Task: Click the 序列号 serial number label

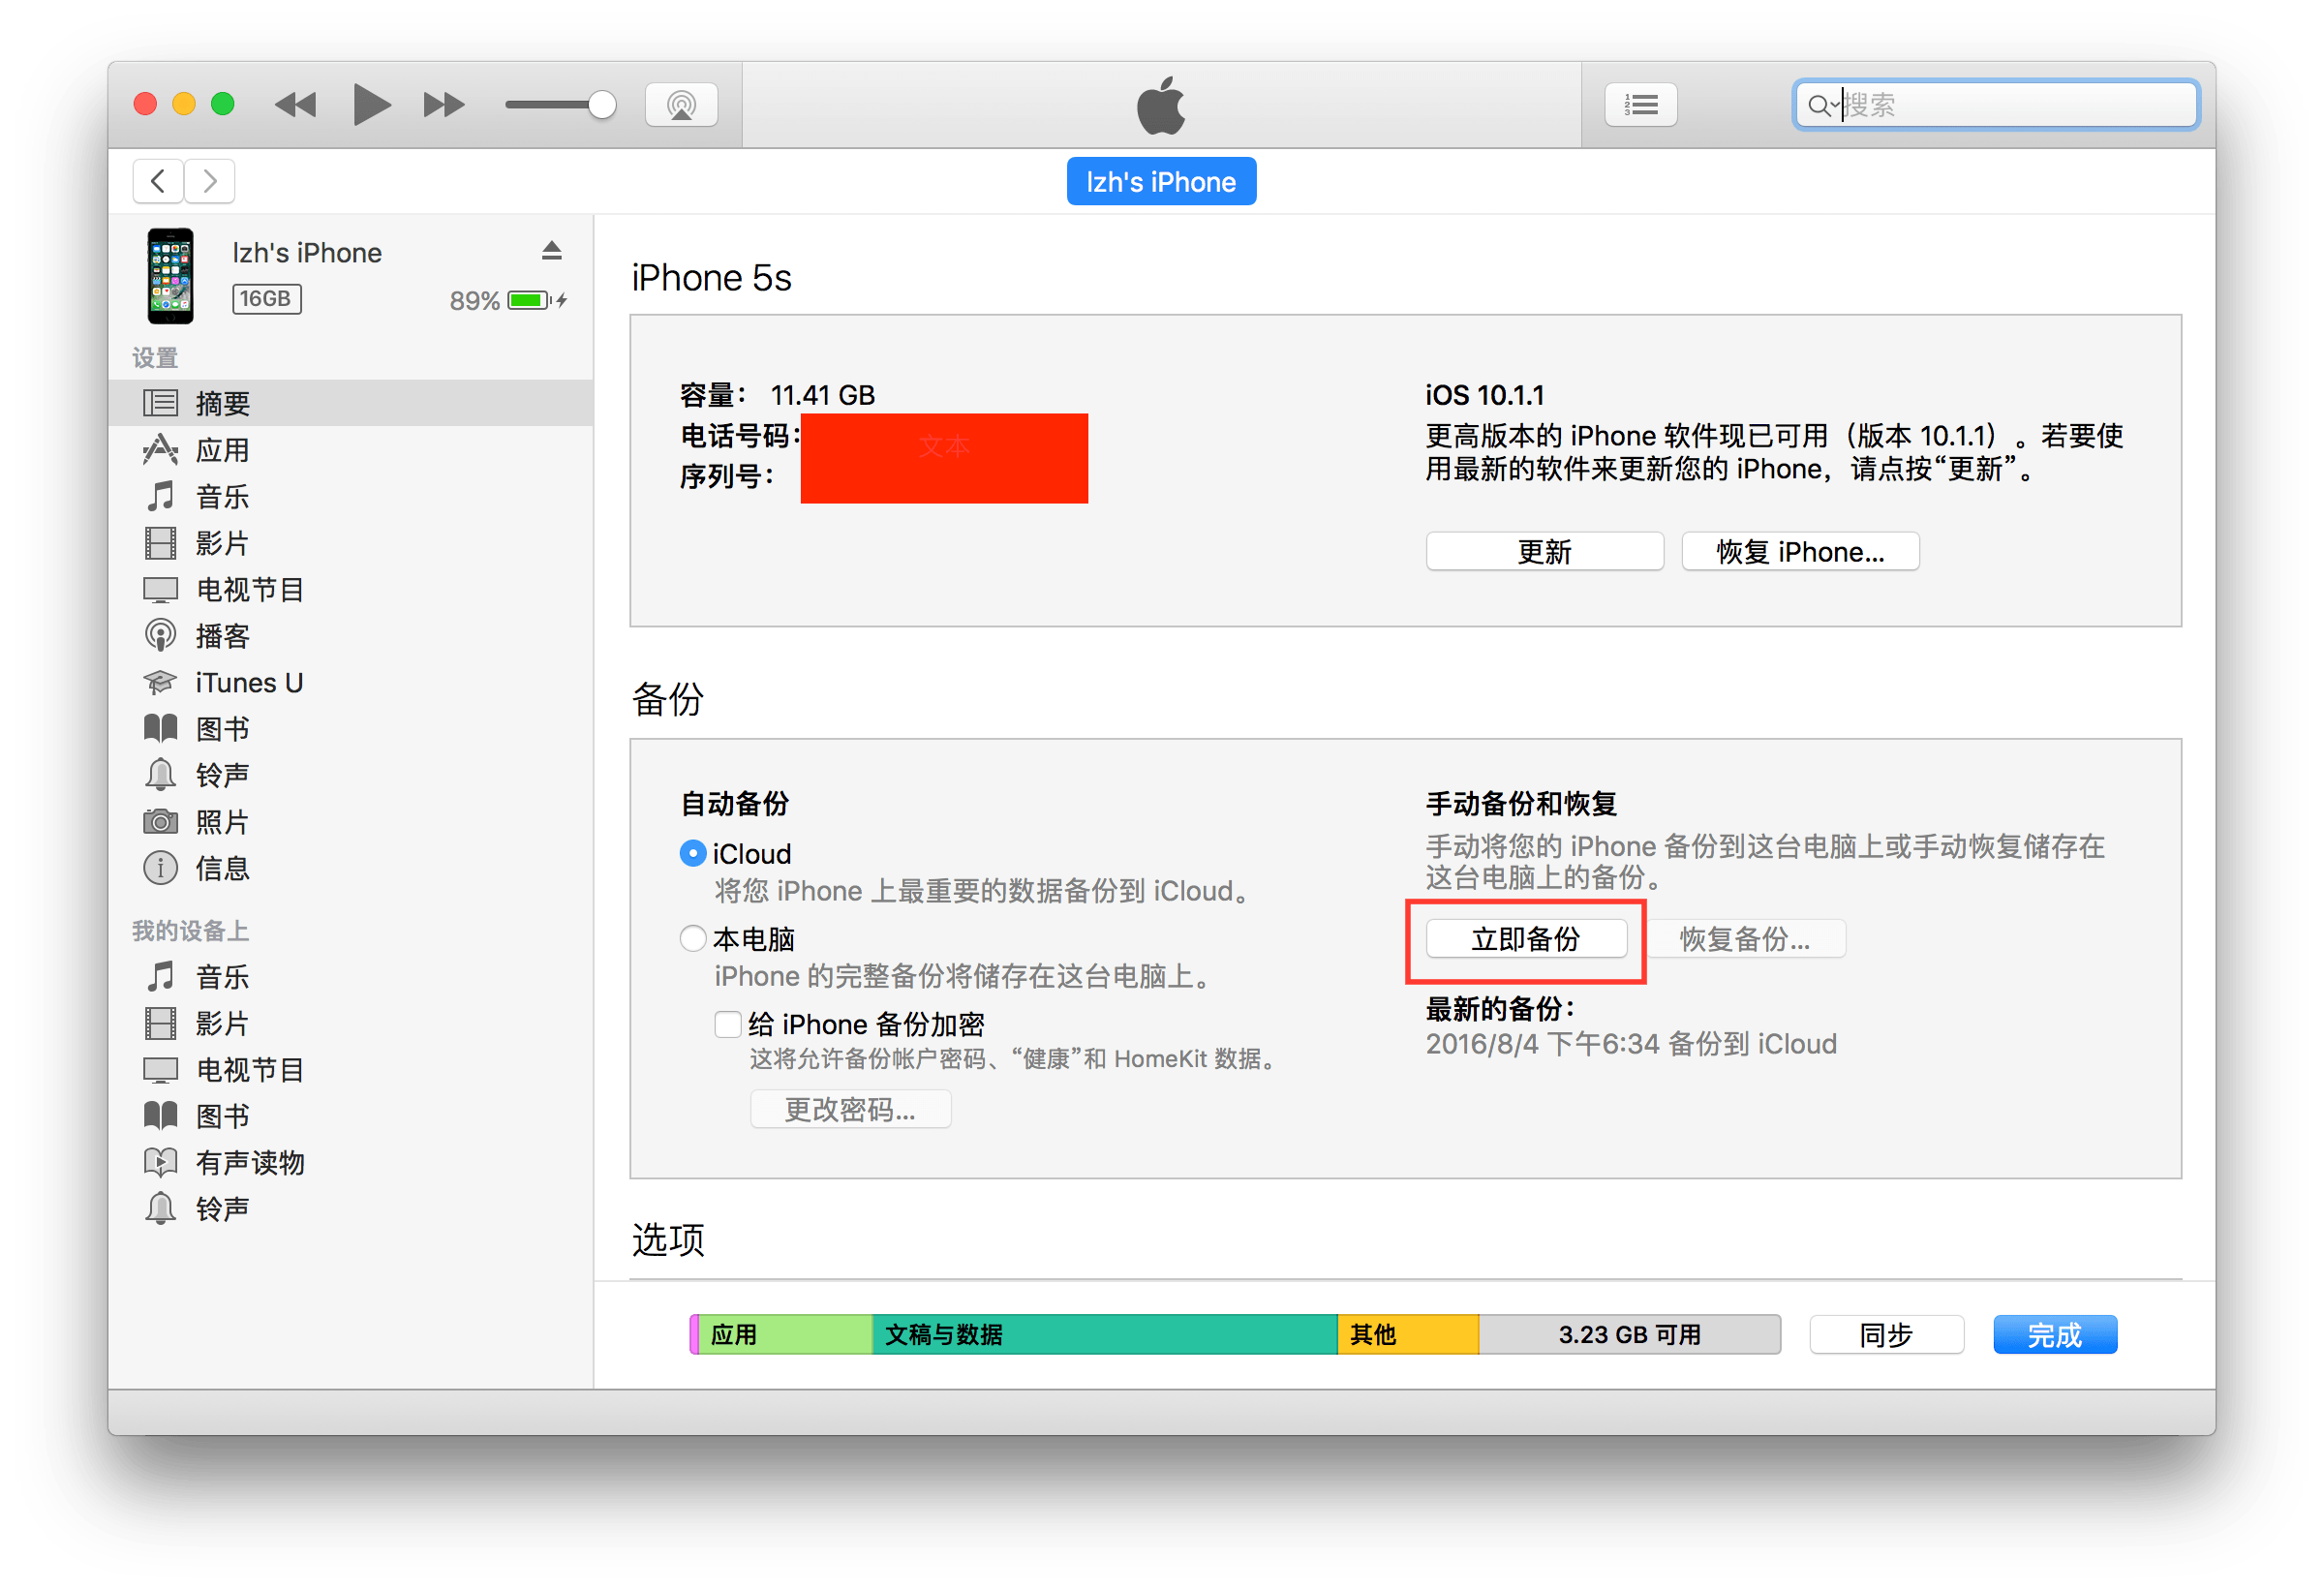Action: (727, 477)
